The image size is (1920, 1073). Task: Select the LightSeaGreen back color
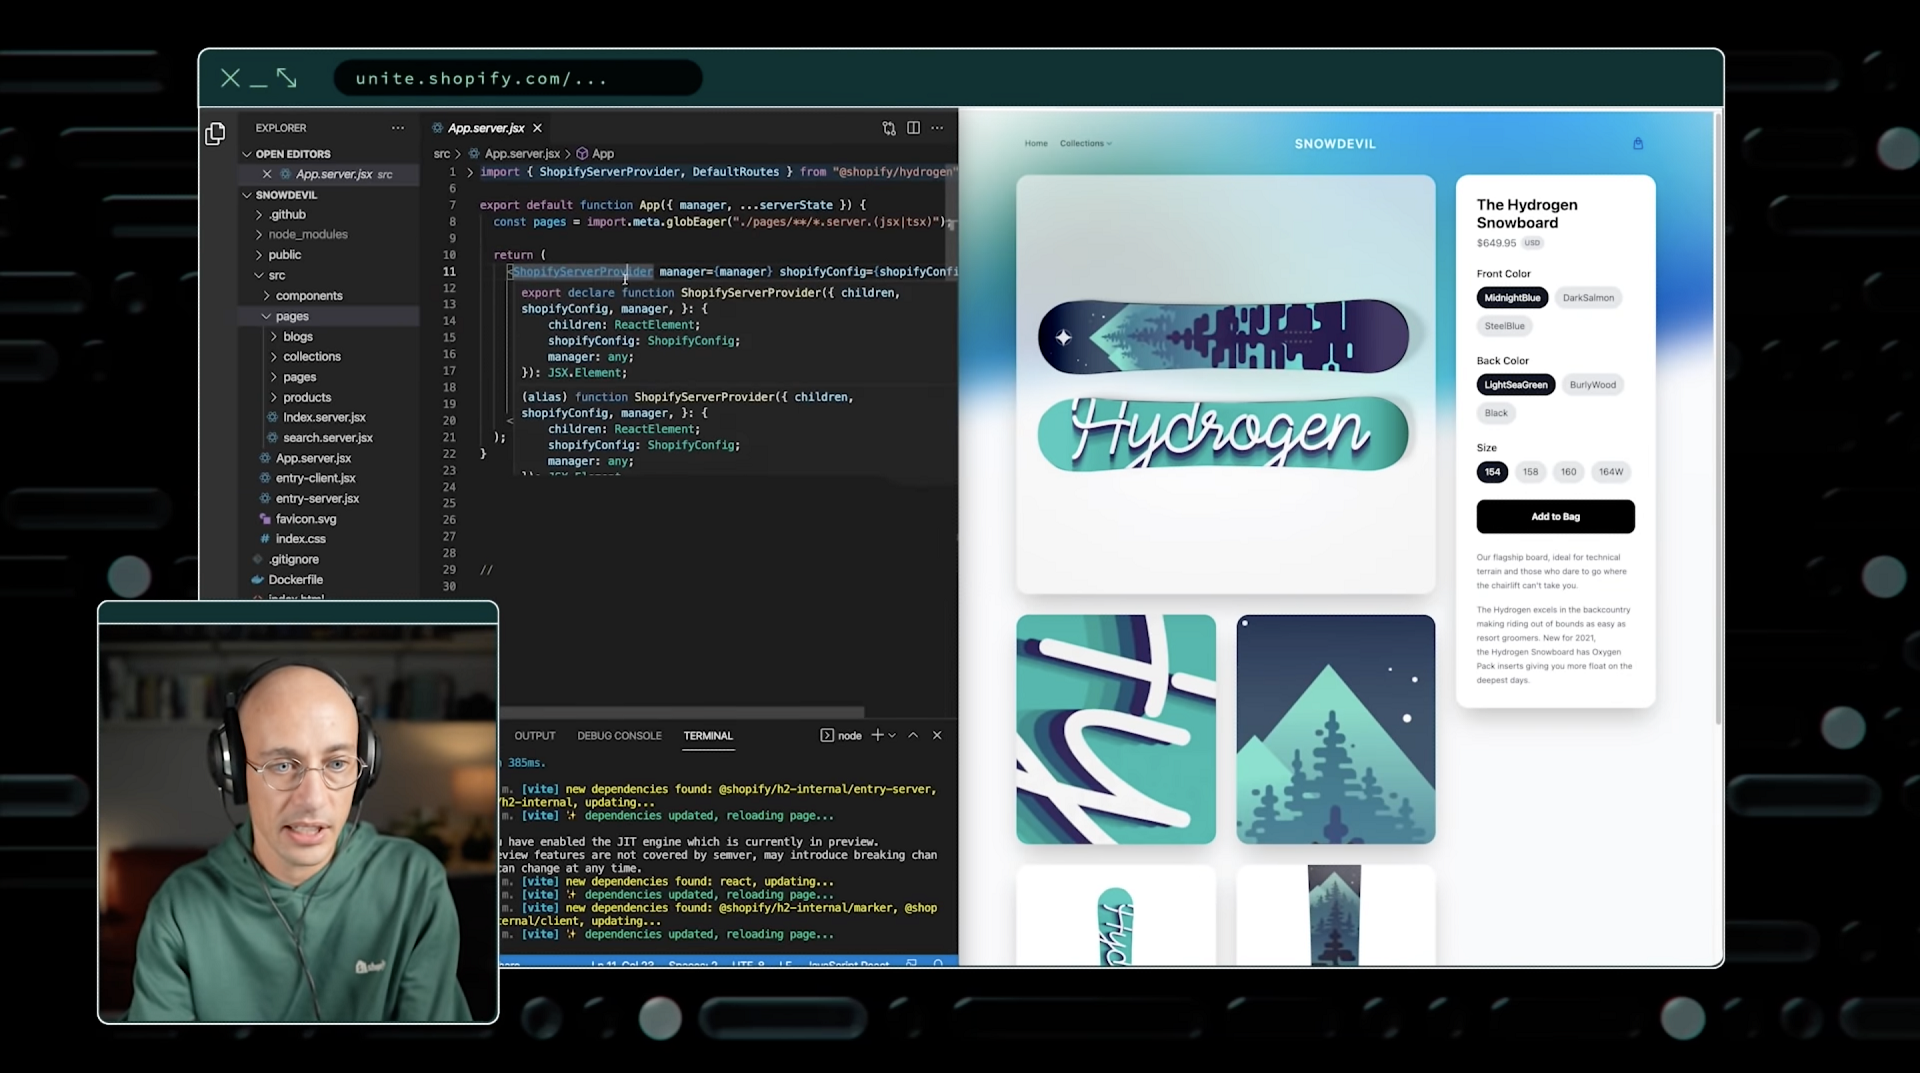(1516, 385)
